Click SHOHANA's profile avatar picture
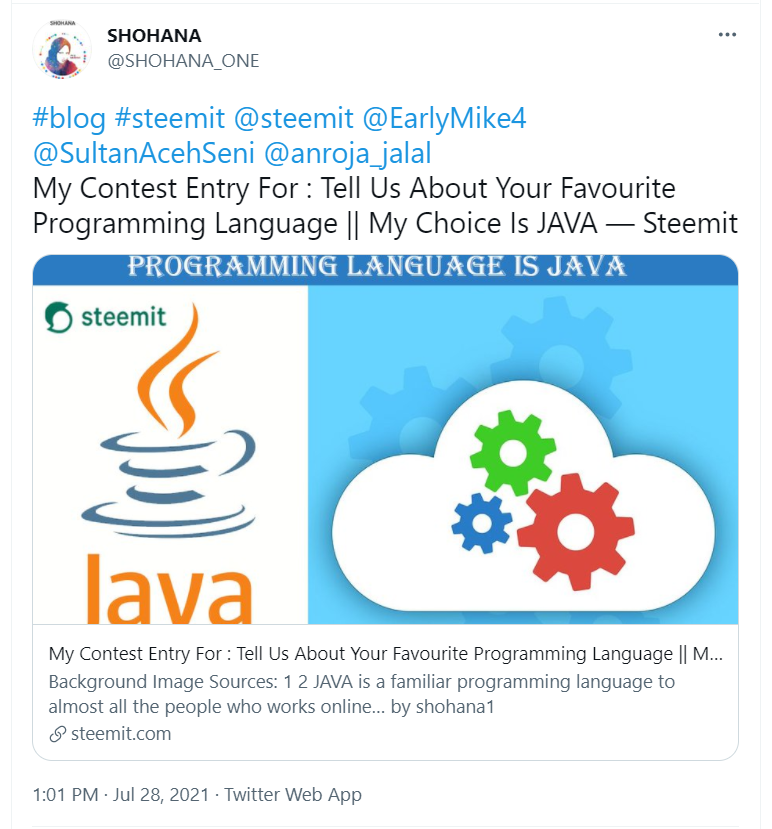Viewport: 772px width, 829px height. click(x=62, y=51)
